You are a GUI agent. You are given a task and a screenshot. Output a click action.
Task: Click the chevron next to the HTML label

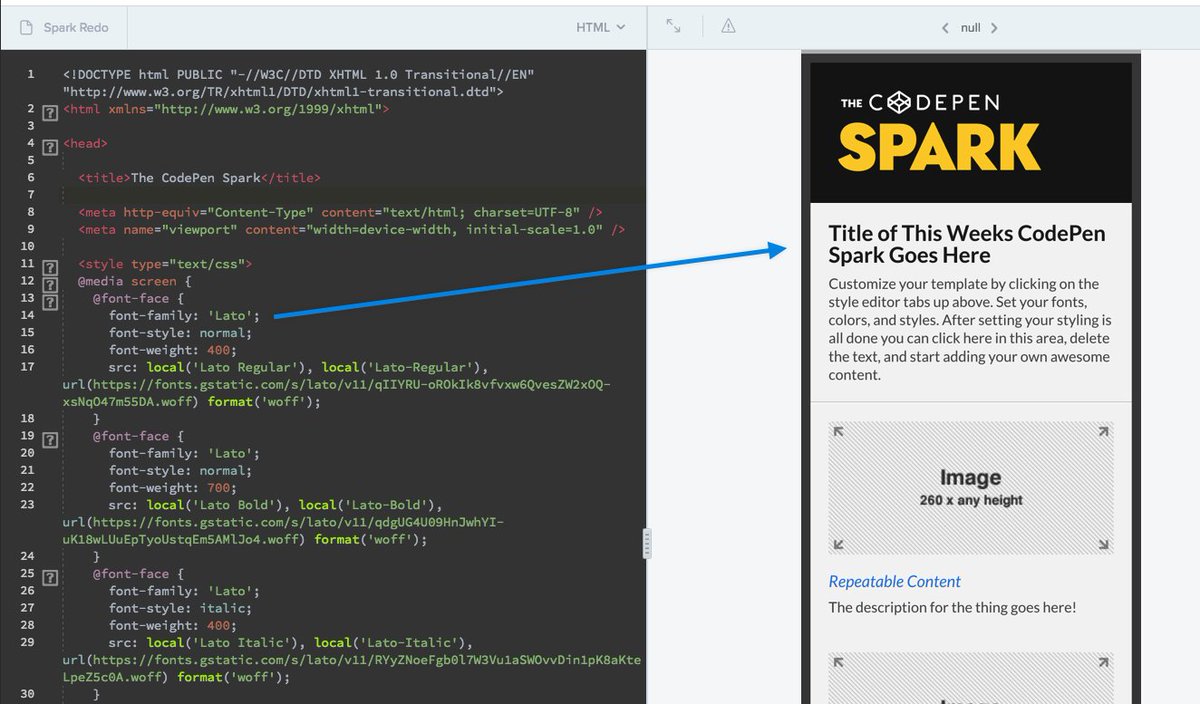(620, 27)
